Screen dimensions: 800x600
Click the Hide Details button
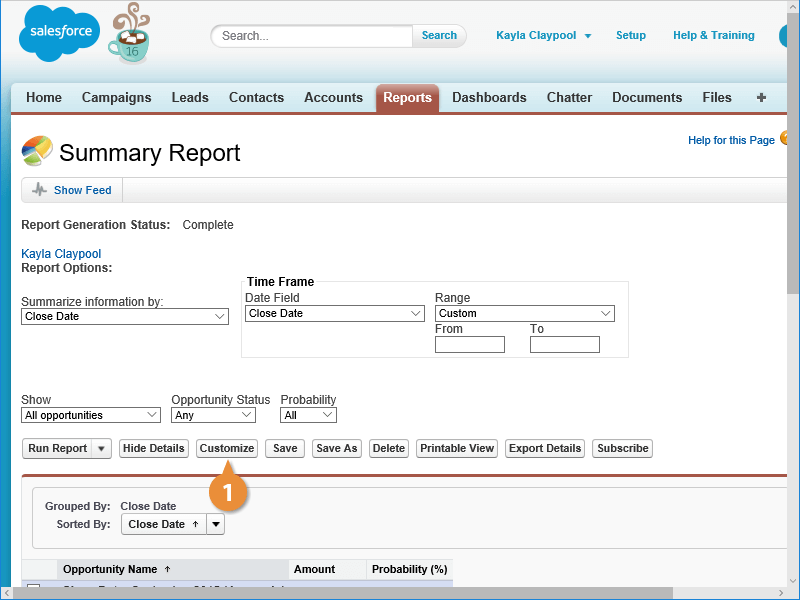click(x=154, y=448)
